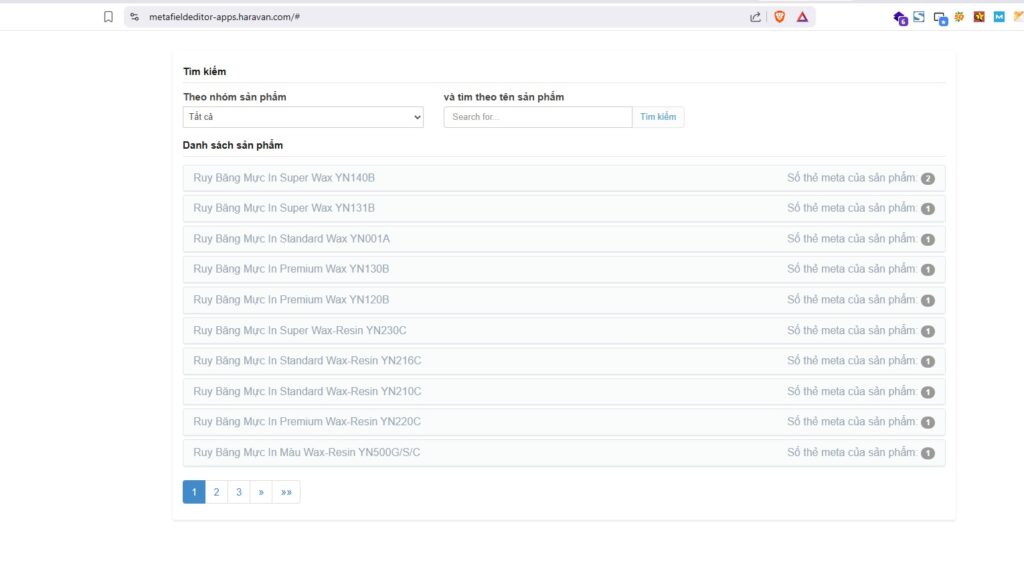The width and height of the screenshot is (1024, 588).
Task: Click the blue M extension icon
Action: 999,17
